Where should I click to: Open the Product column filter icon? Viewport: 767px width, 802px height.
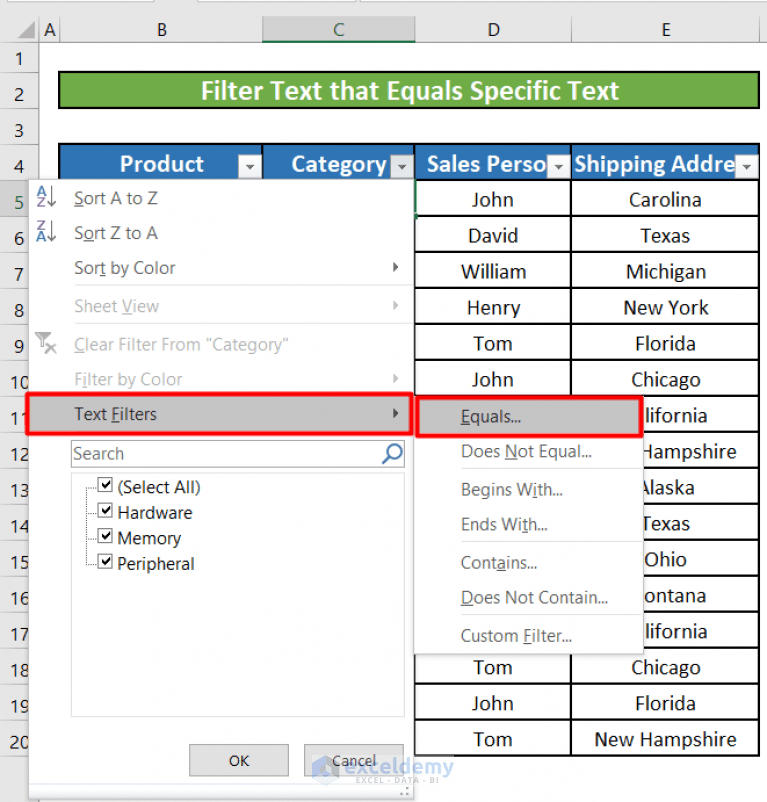point(249,166)
